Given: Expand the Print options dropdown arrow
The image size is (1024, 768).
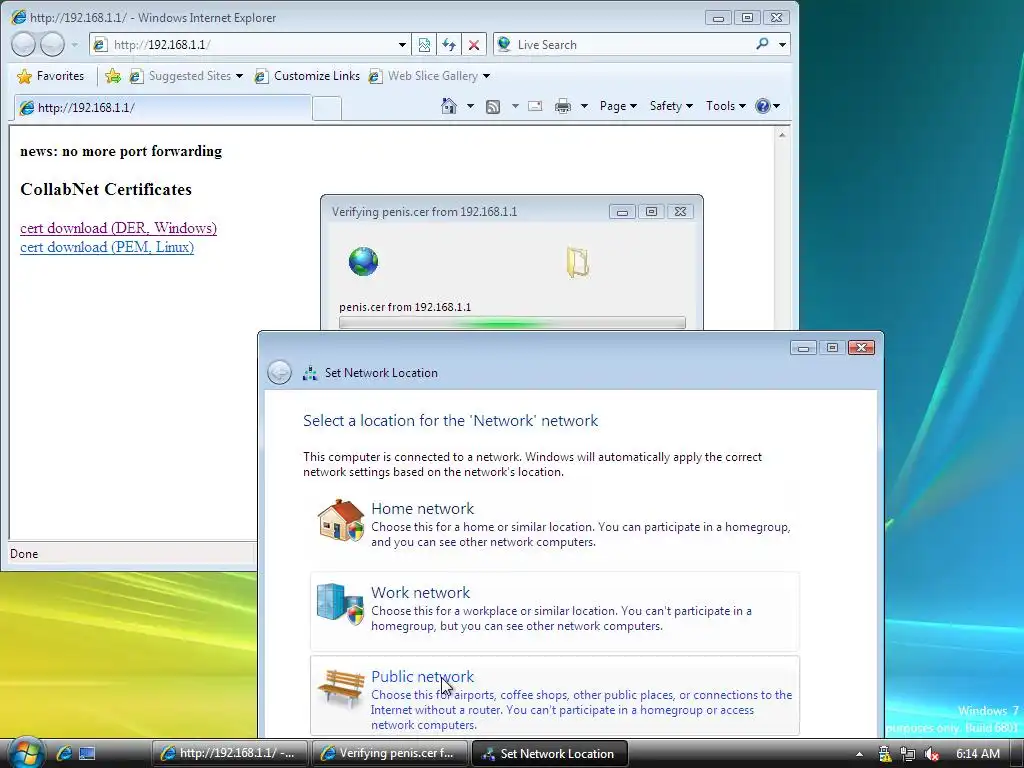Looking at the screenshot, I should tap(584, 106).
